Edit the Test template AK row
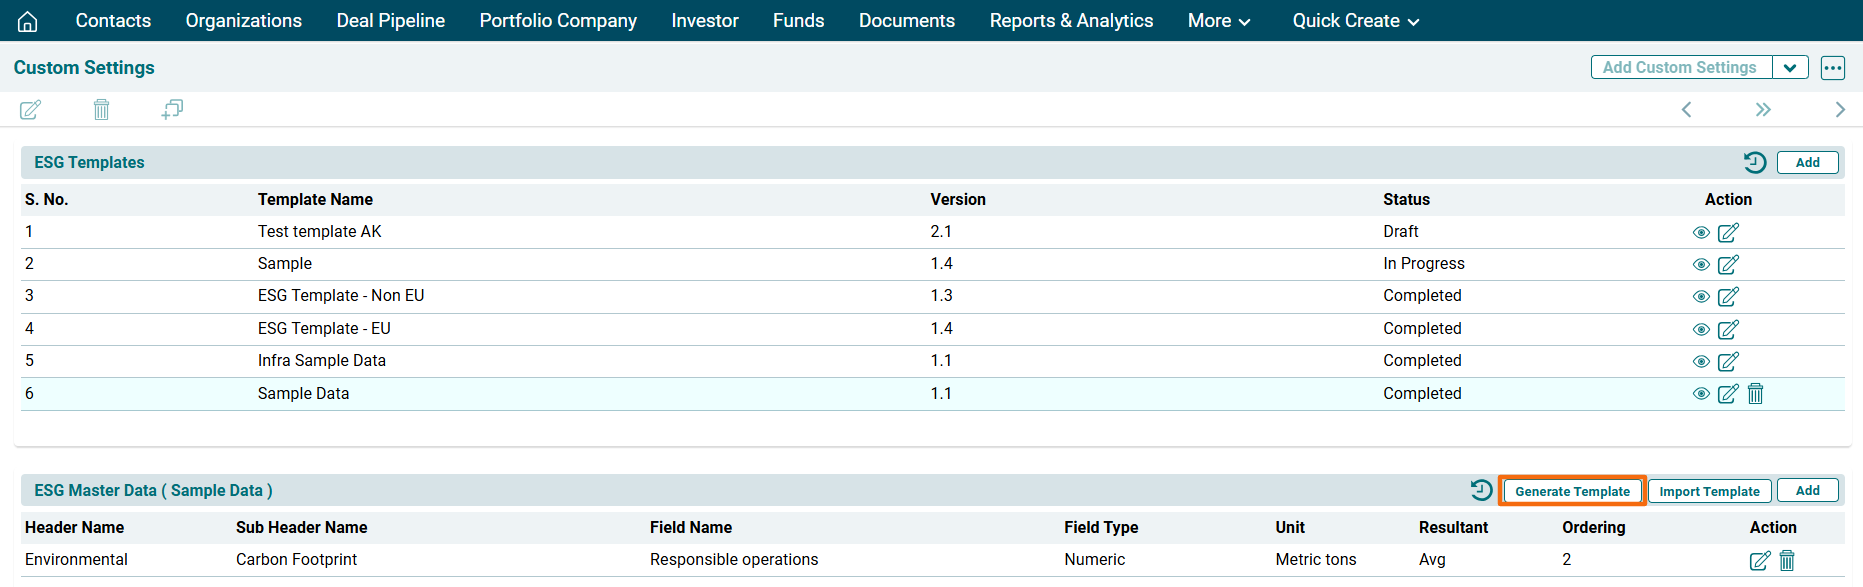 1728,232
